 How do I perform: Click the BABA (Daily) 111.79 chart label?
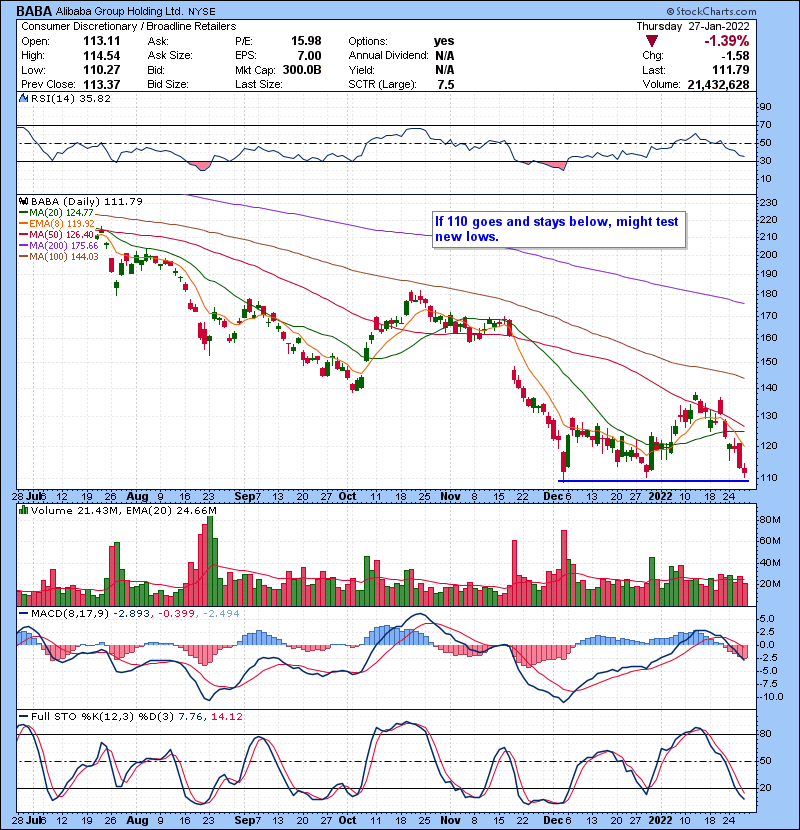pyautogui.click(x=87, y=201)
